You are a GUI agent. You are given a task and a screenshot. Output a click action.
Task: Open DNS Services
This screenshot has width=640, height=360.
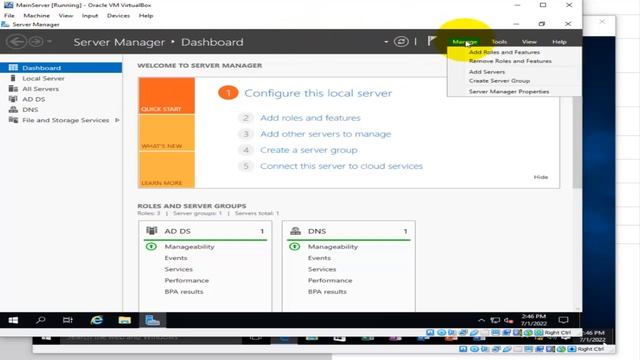(x=322, y=269)
